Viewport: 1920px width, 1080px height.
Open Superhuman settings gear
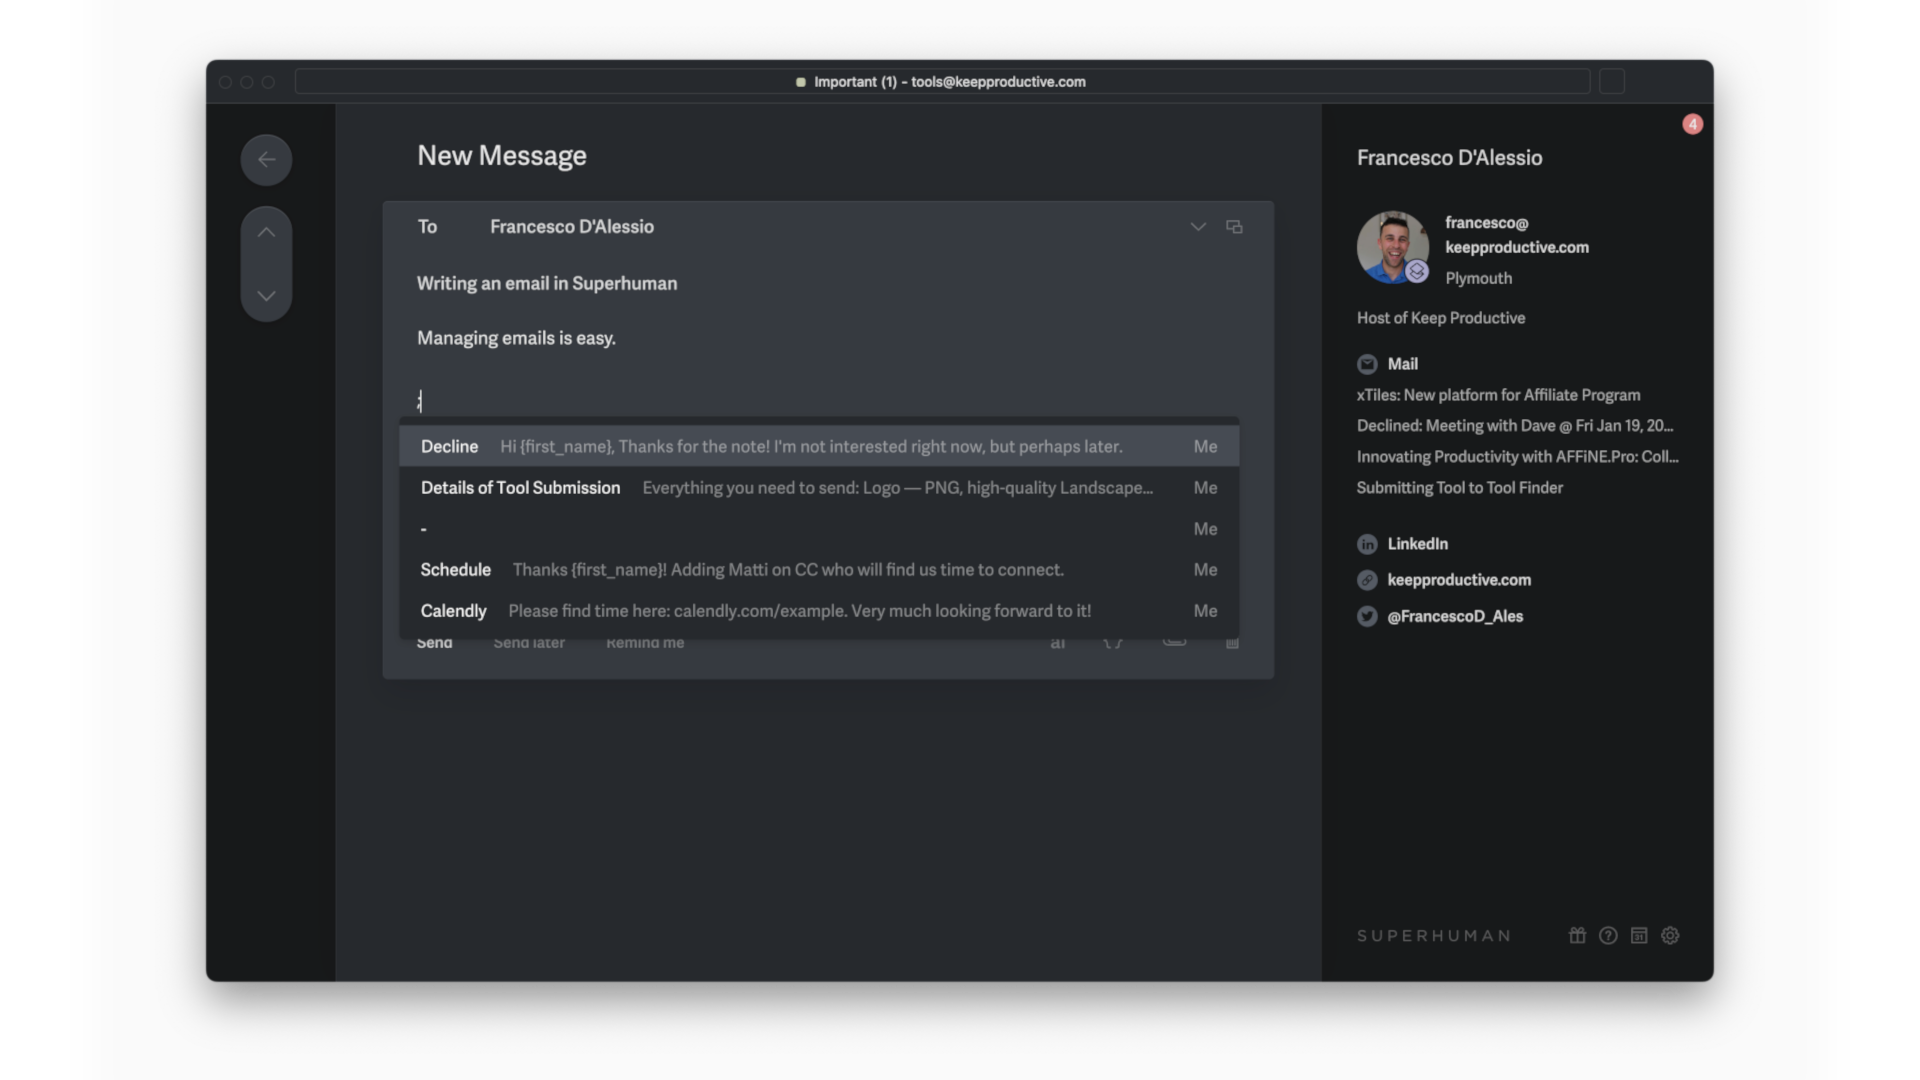tap(1670, 936)
